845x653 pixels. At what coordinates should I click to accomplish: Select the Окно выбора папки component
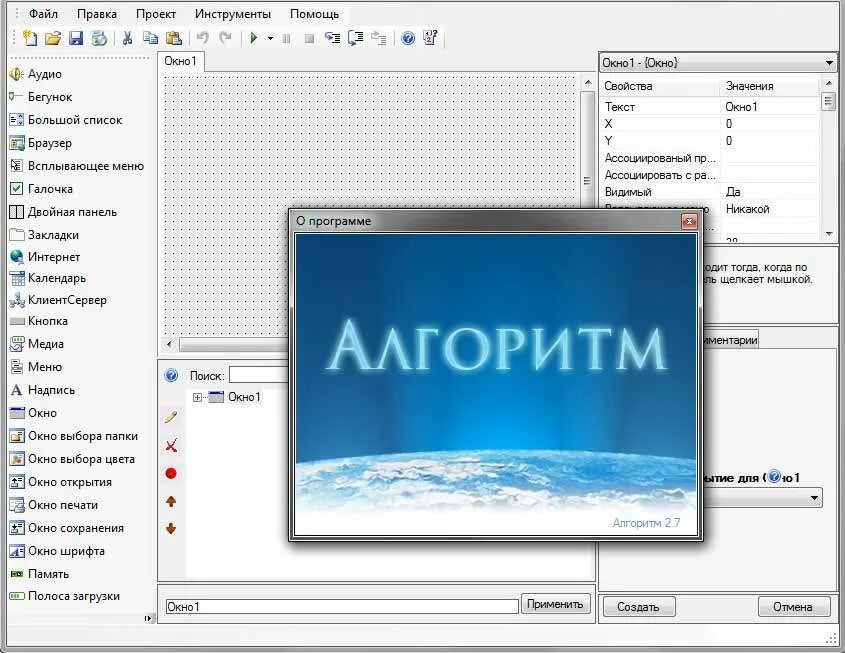point(74,436)
